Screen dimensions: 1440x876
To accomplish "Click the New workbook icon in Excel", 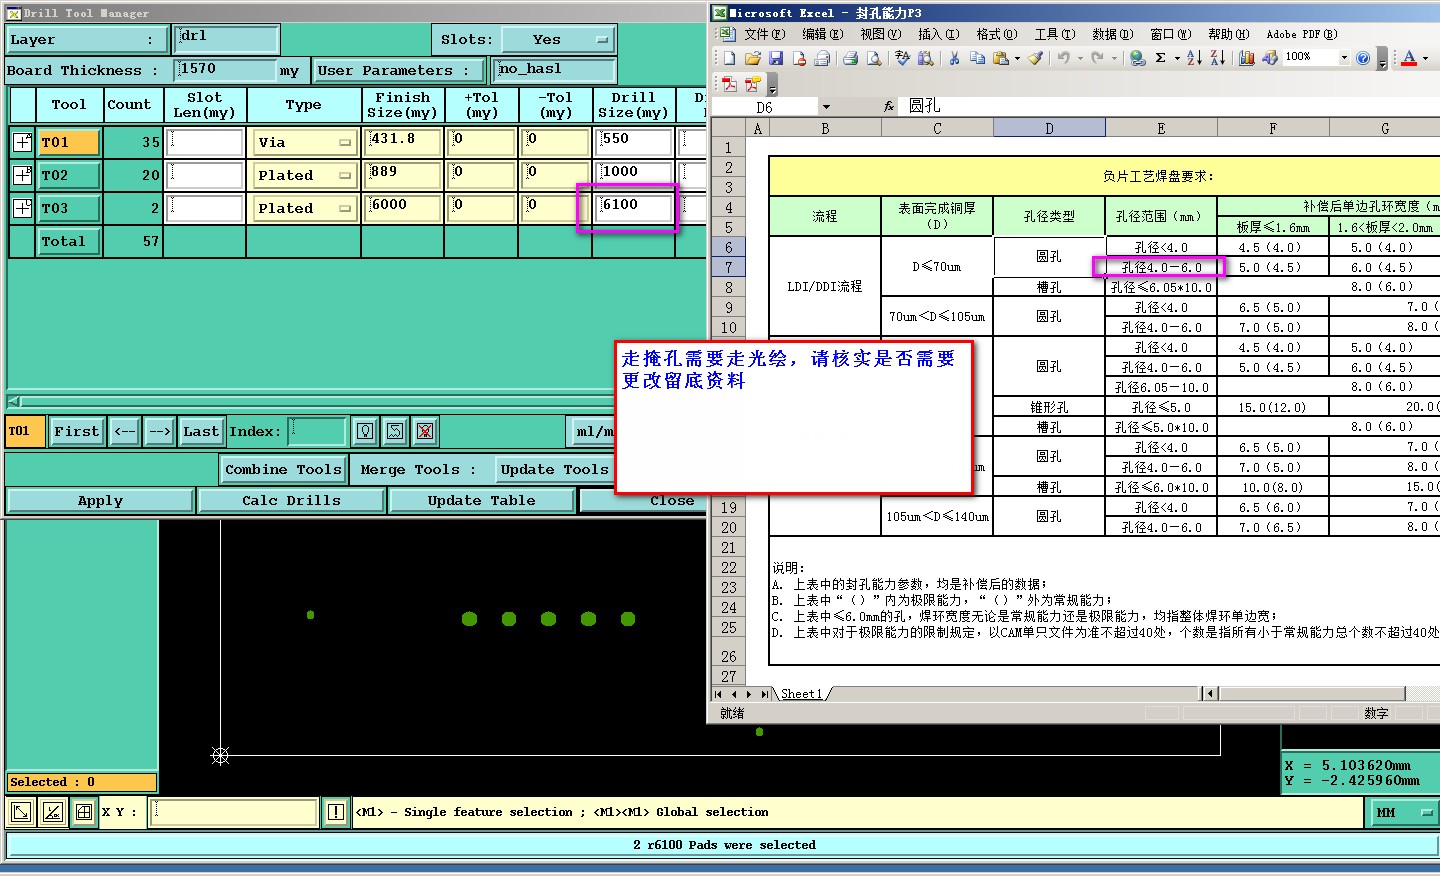I will click(x=729, y=58).
